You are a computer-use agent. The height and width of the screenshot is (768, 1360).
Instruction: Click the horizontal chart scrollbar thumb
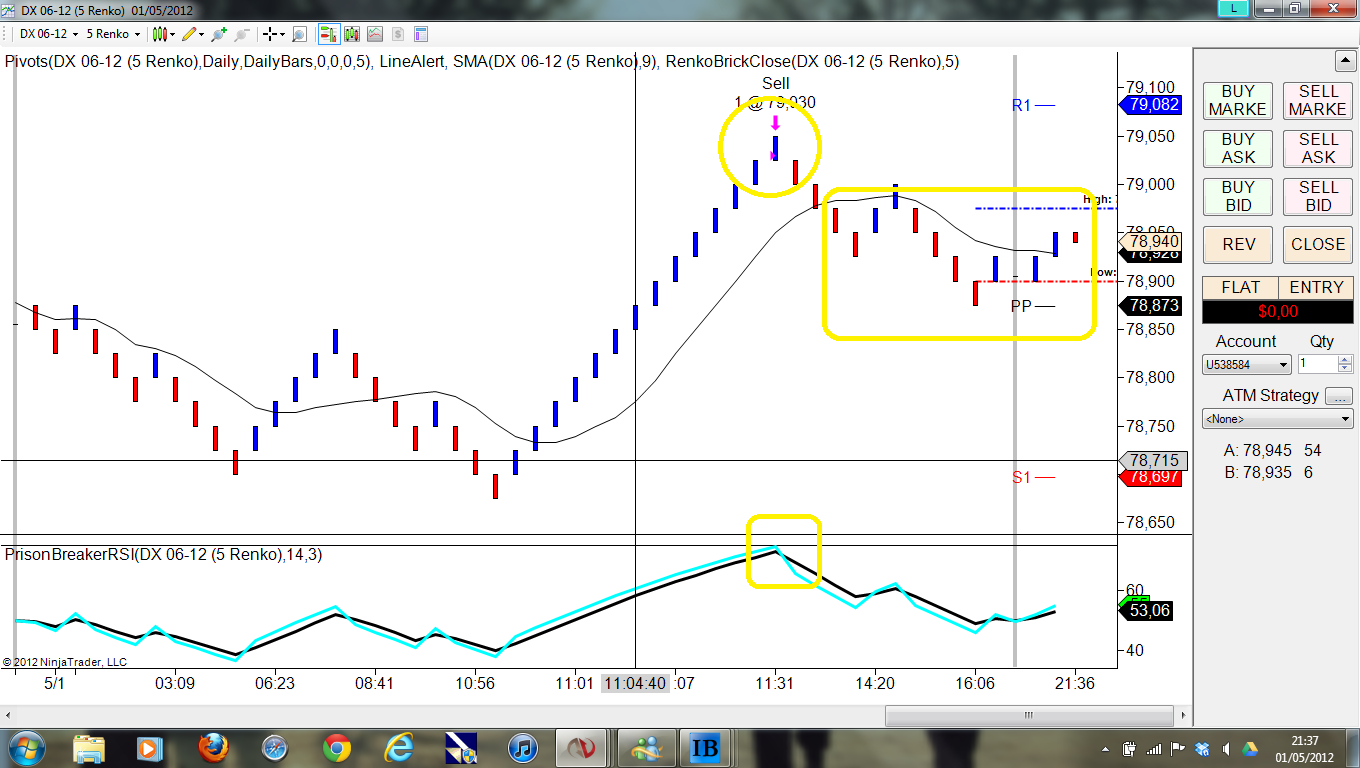(1027, 715)
